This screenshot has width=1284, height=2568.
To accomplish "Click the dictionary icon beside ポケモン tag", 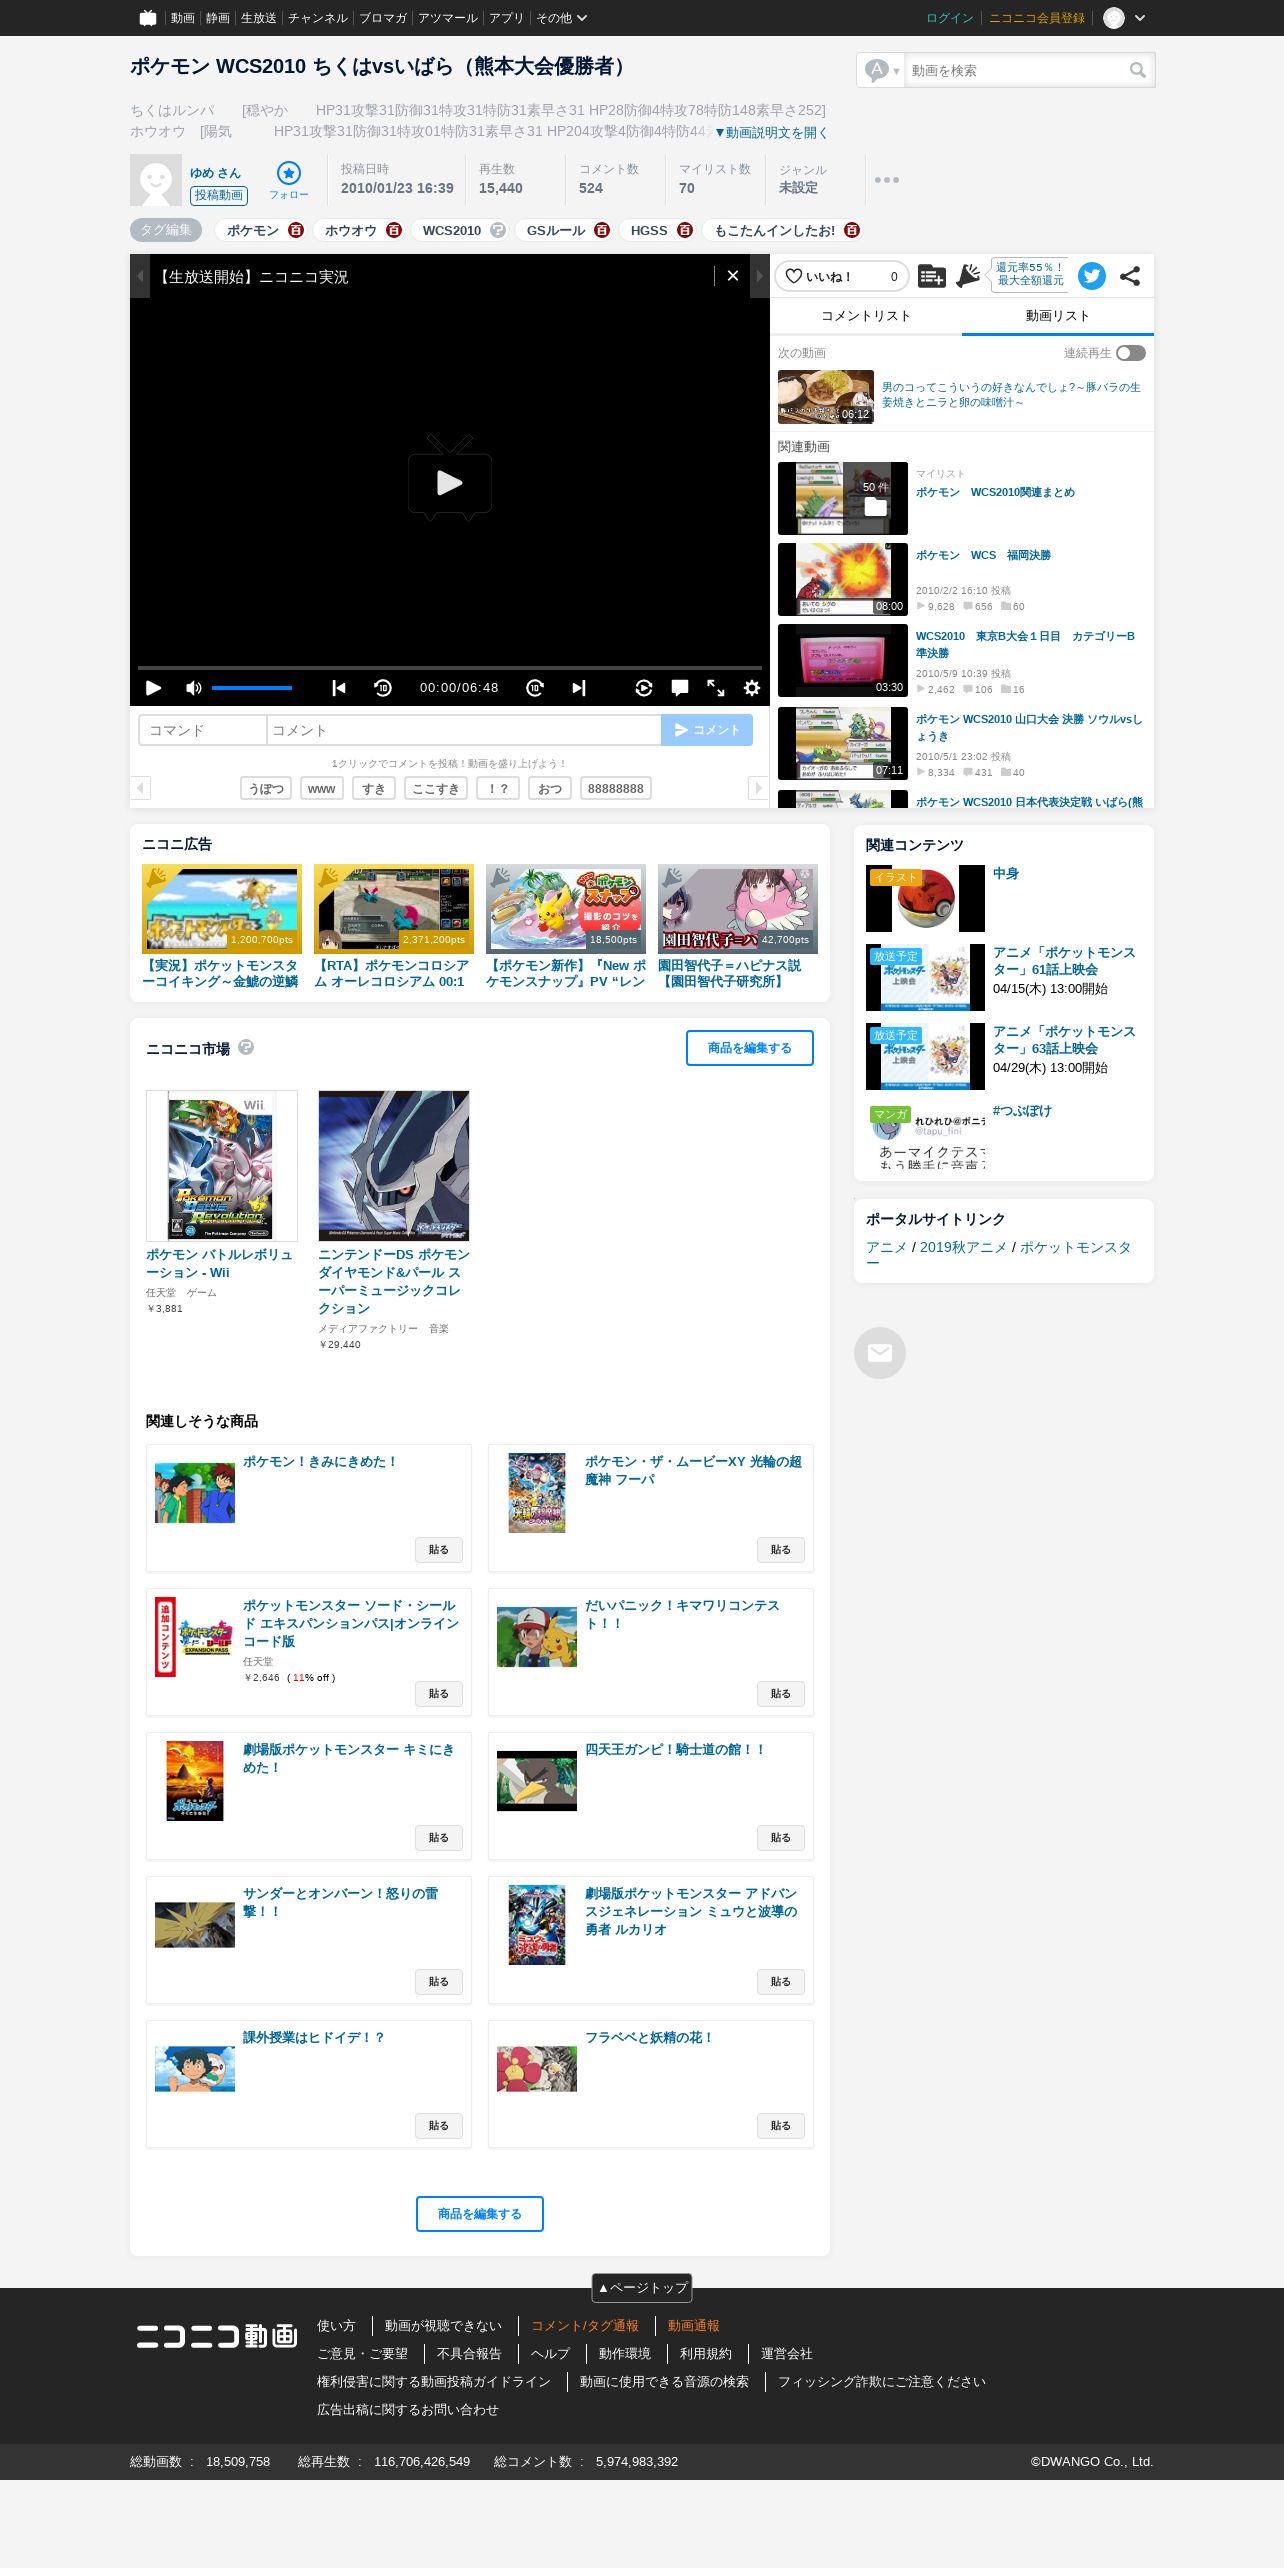I will (295, 230).
